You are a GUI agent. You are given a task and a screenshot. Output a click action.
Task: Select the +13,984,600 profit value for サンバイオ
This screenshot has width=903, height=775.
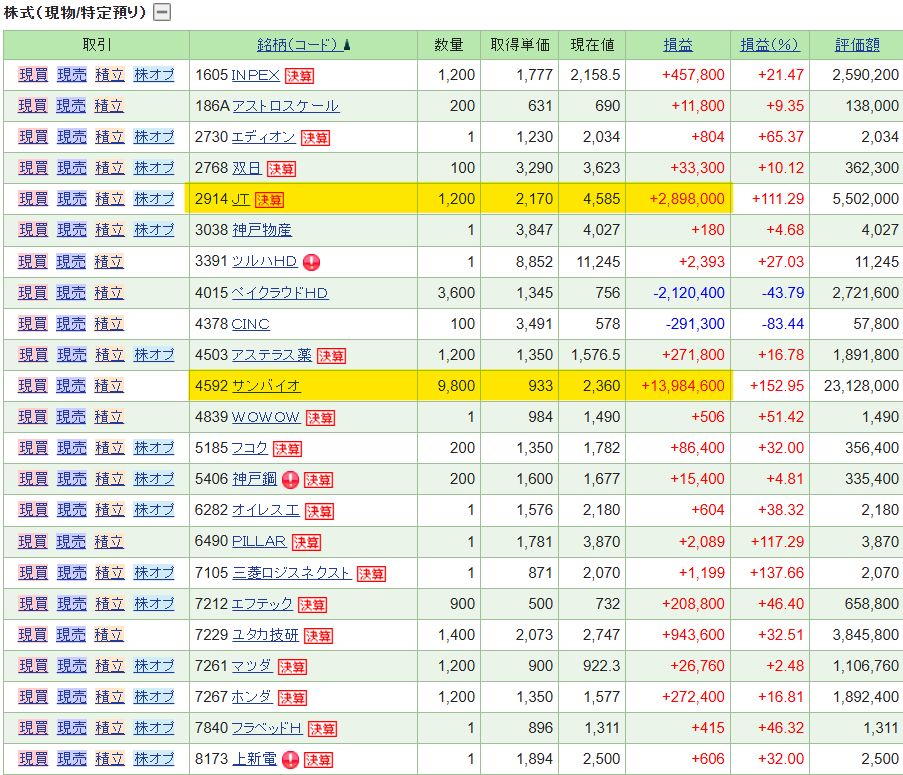click(682, 387)
